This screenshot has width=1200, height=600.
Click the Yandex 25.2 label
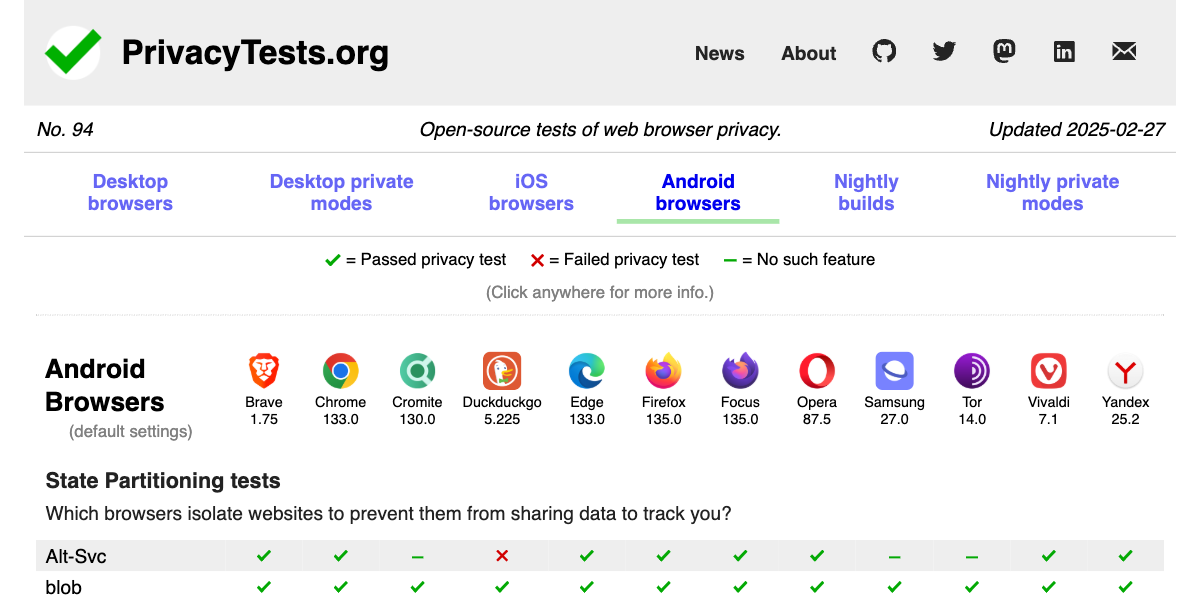1125,410
